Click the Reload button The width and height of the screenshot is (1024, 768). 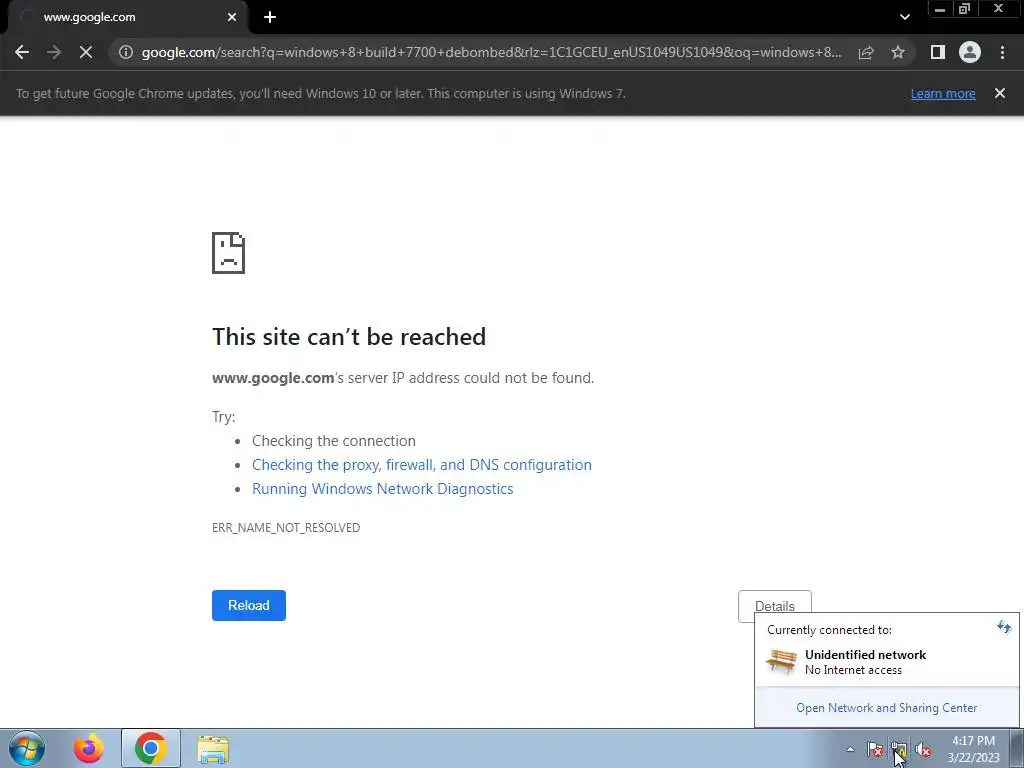249,605
